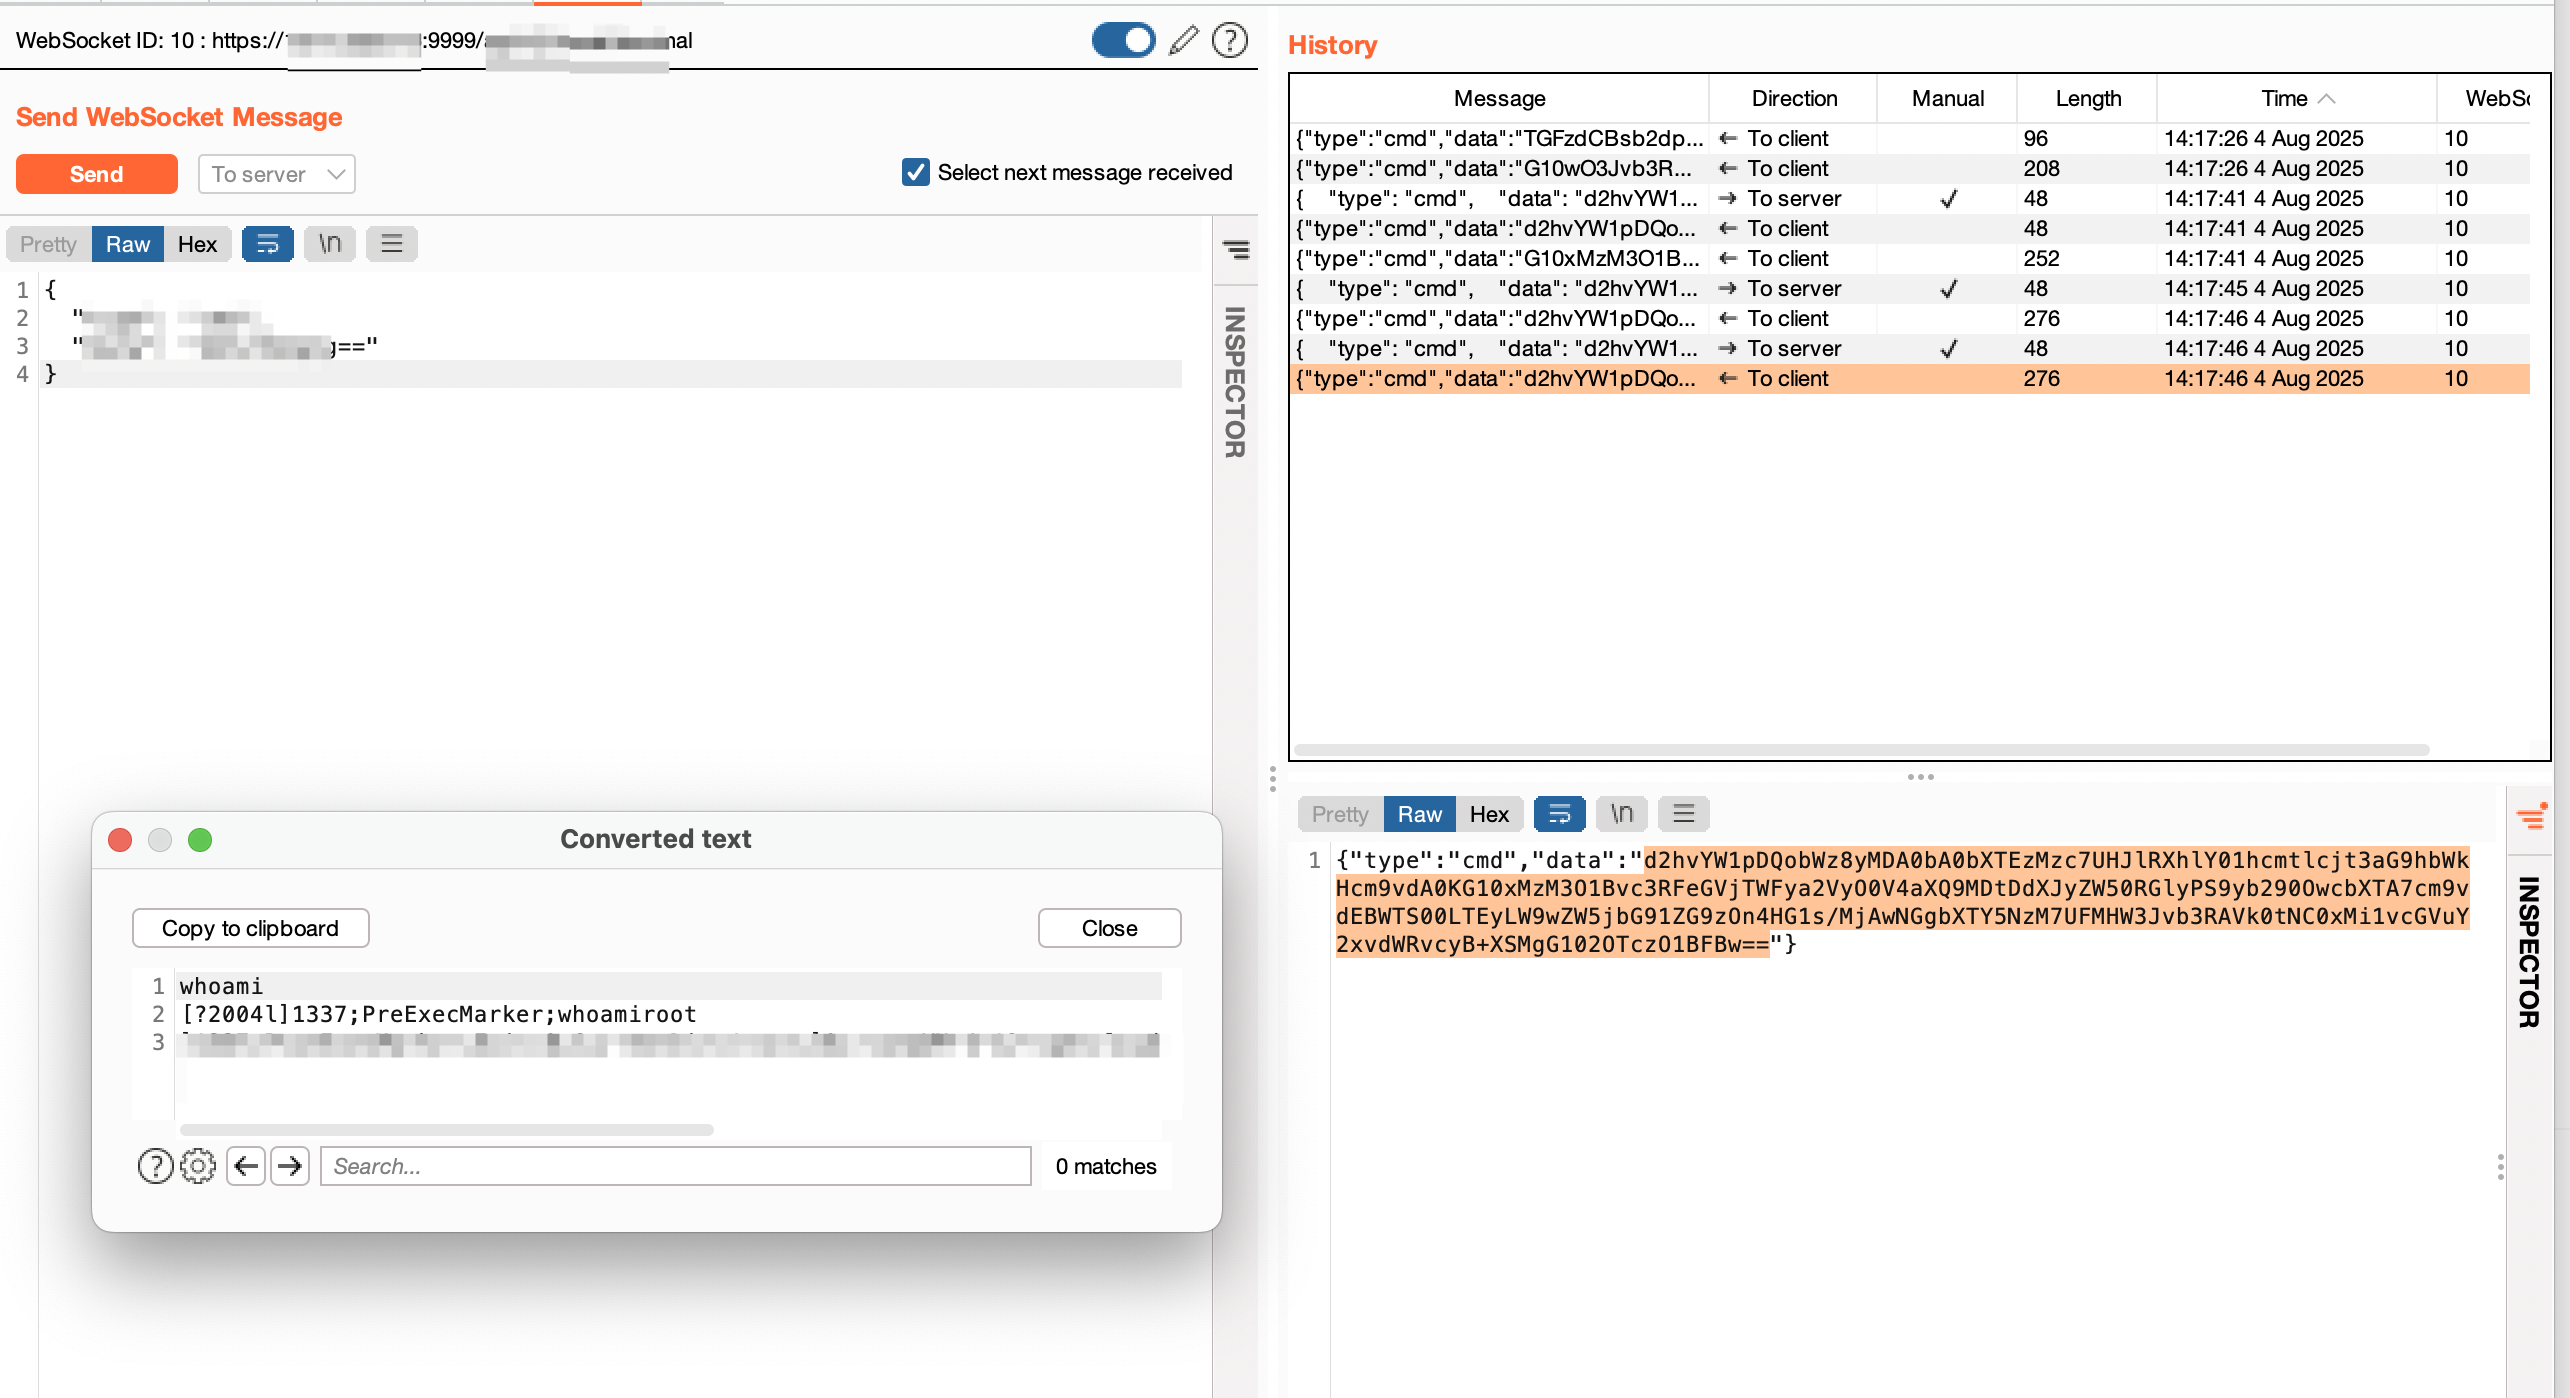Image resolution: width=2570 pixels, height=1398 pixels.
Task: Switch to Pretty view in send editor
Action: coord(48,244)
